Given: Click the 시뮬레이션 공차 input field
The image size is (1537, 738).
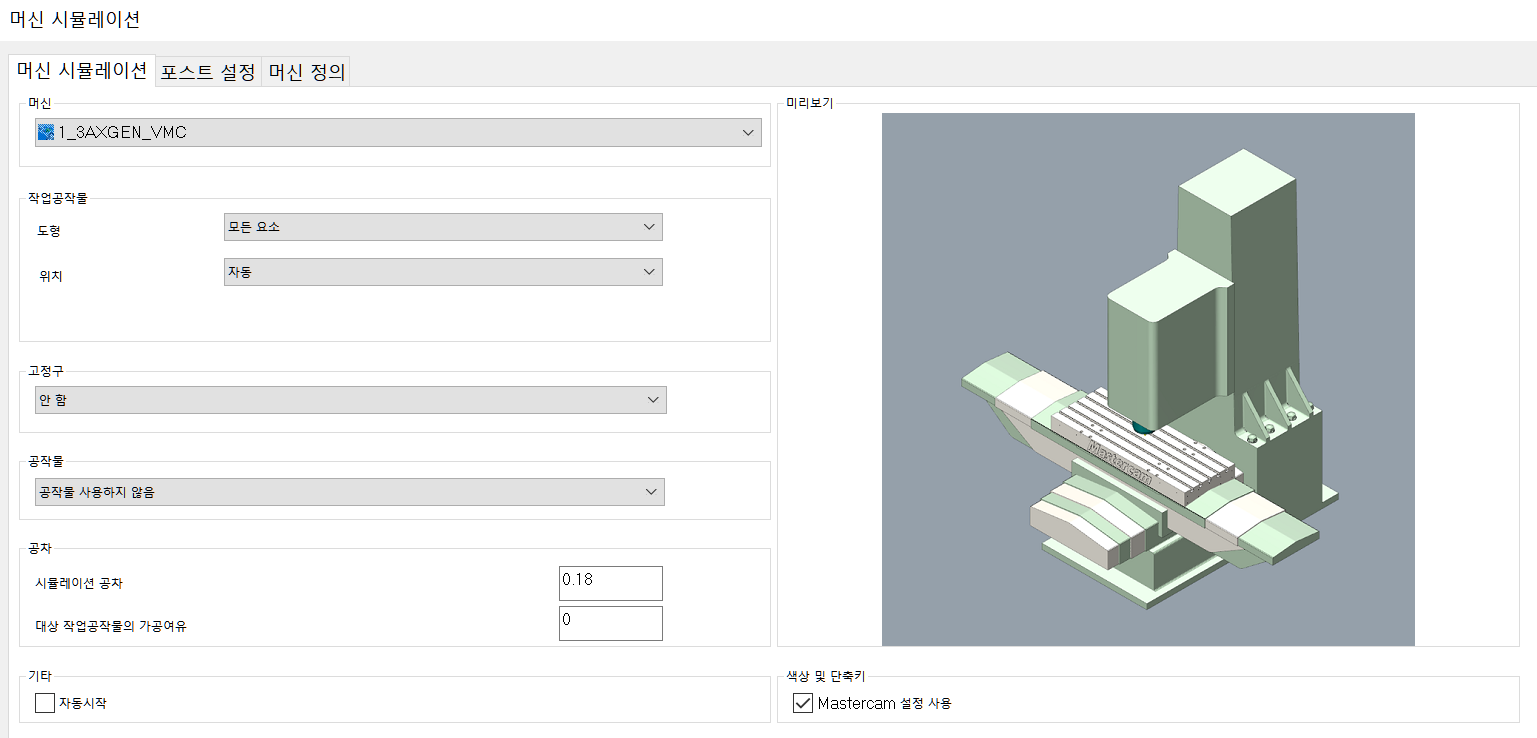Looking at the screenshot, I should [x=611, y=583].
